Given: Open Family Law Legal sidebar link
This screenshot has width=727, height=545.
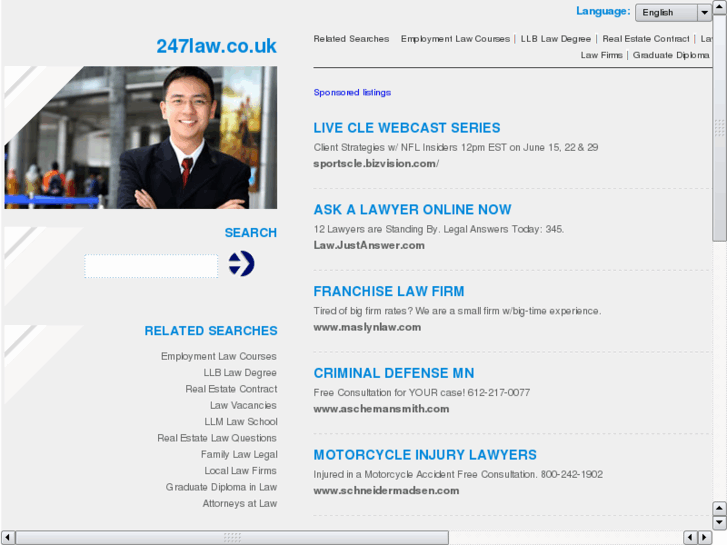Looking at the screenshot, I should [x=239, y=454].
